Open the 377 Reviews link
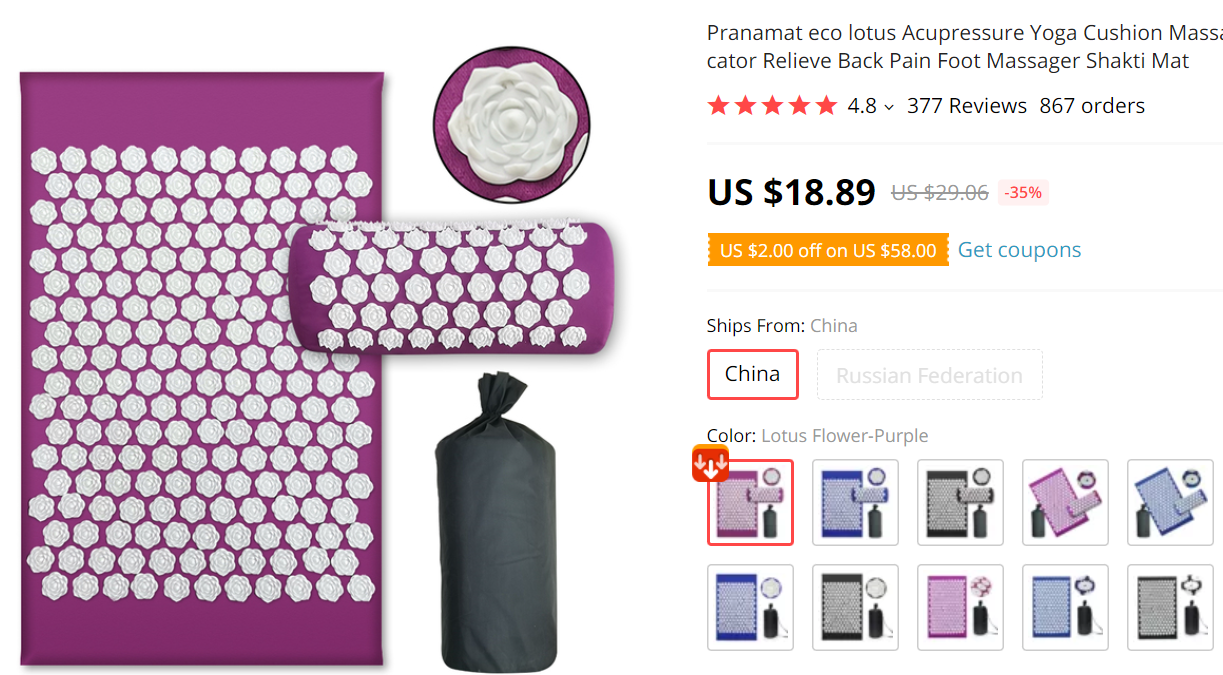 [966, 105]
